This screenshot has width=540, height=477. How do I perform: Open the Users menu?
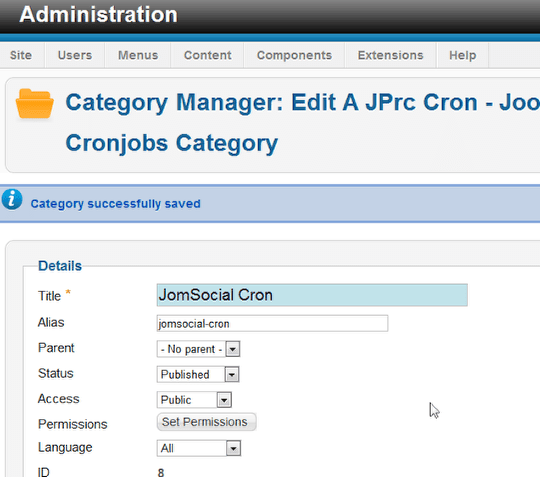coord(75,55)
